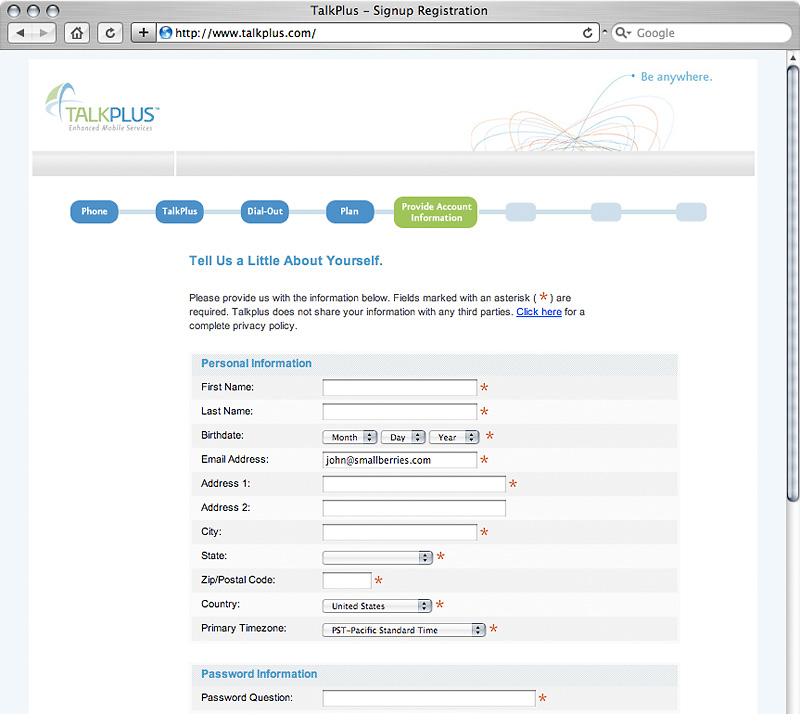Viewport: 800px width, 714px height.
Task: Click the First Name input field
Action: pos(399,388)
